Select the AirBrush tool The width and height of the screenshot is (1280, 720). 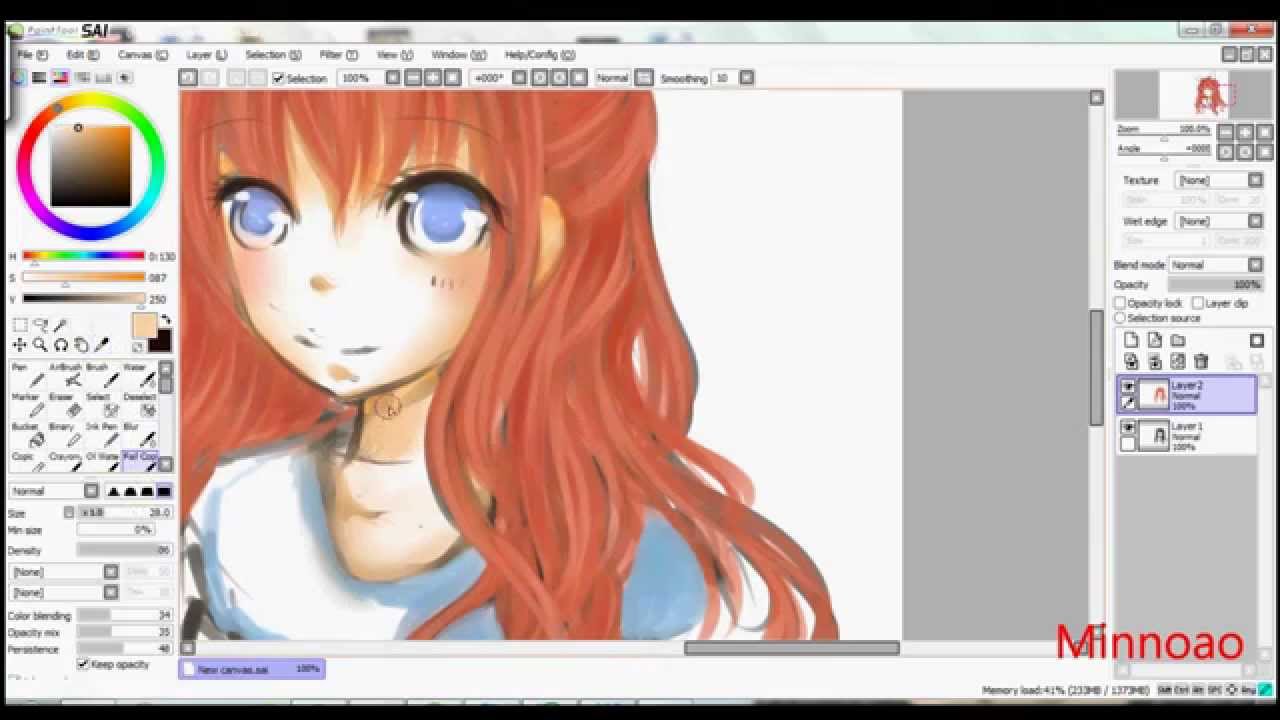[65, 374]
